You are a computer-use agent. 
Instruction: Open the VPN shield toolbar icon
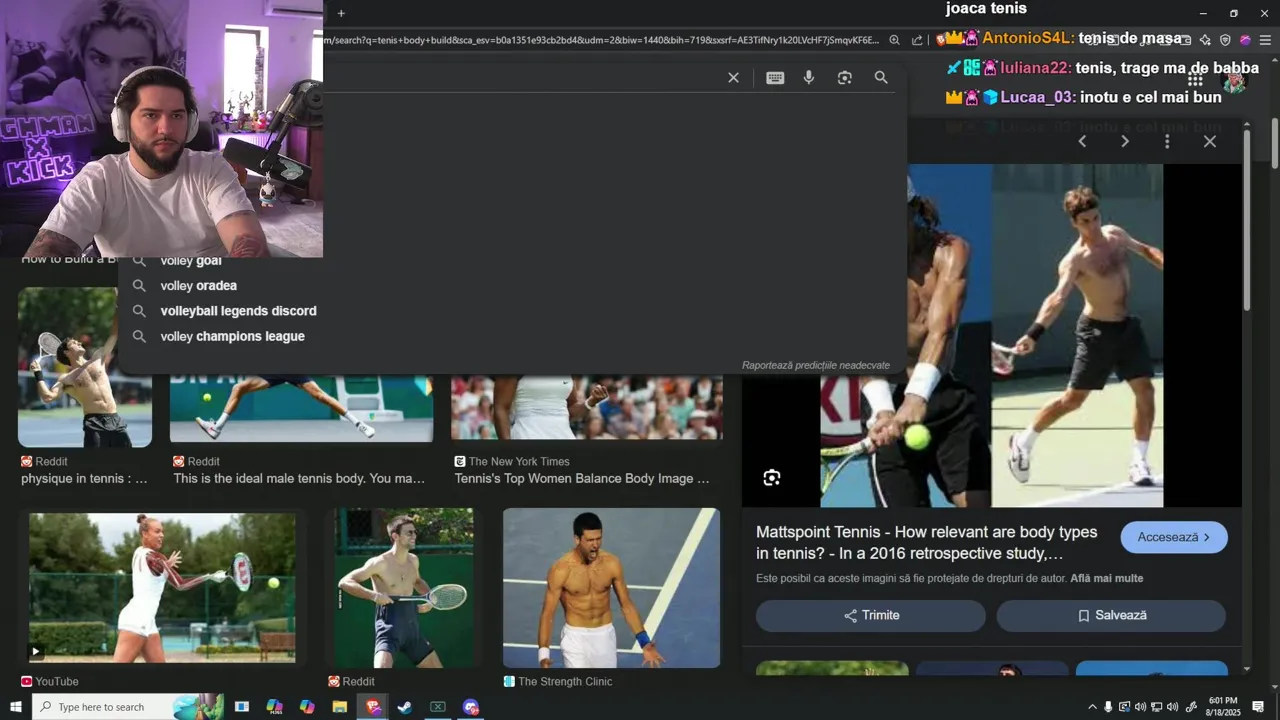click(x=1225, y=40)
